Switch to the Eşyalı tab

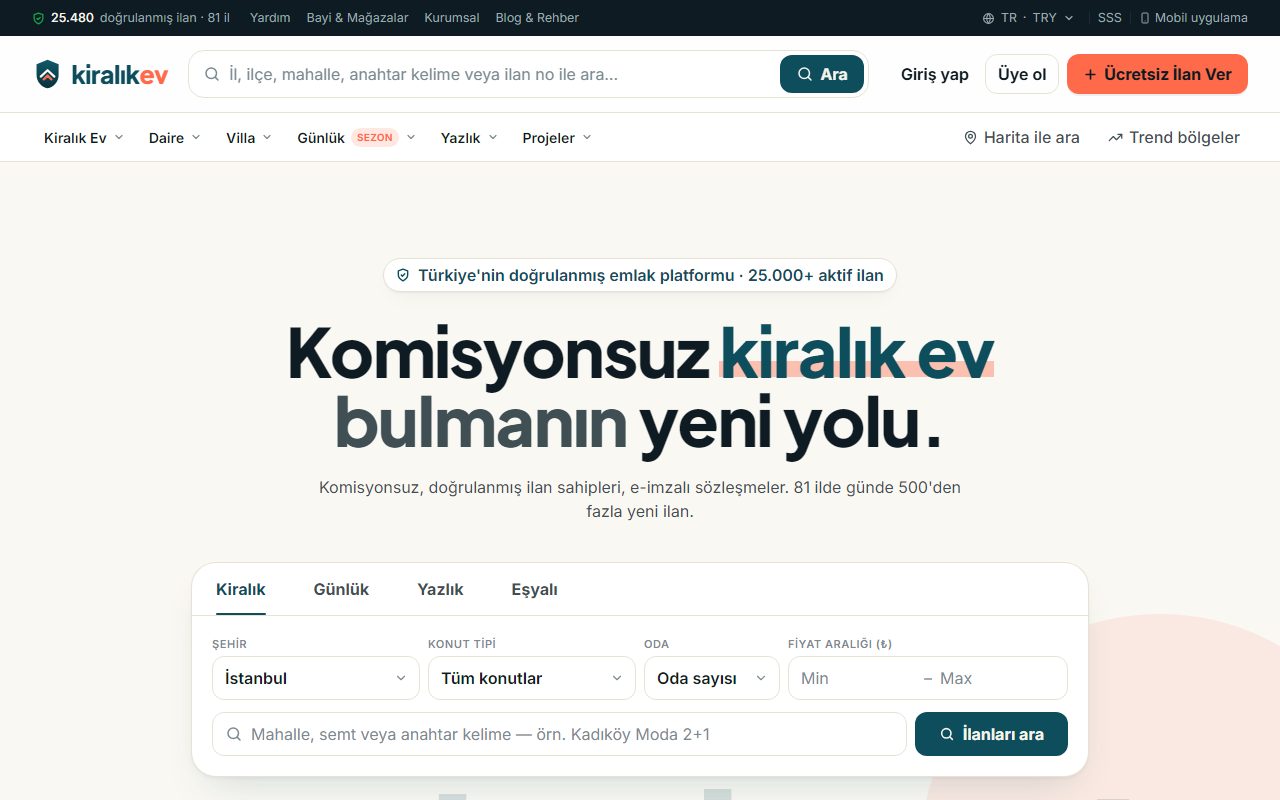(534, 590)
